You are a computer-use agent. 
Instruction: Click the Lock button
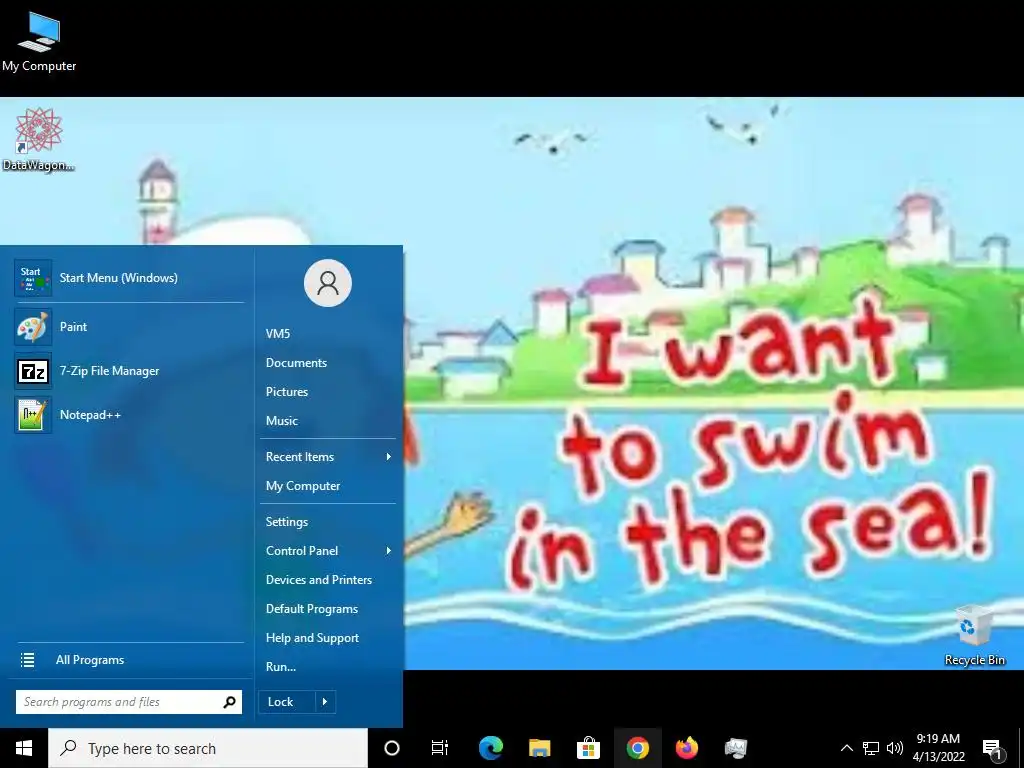point(287,702)
